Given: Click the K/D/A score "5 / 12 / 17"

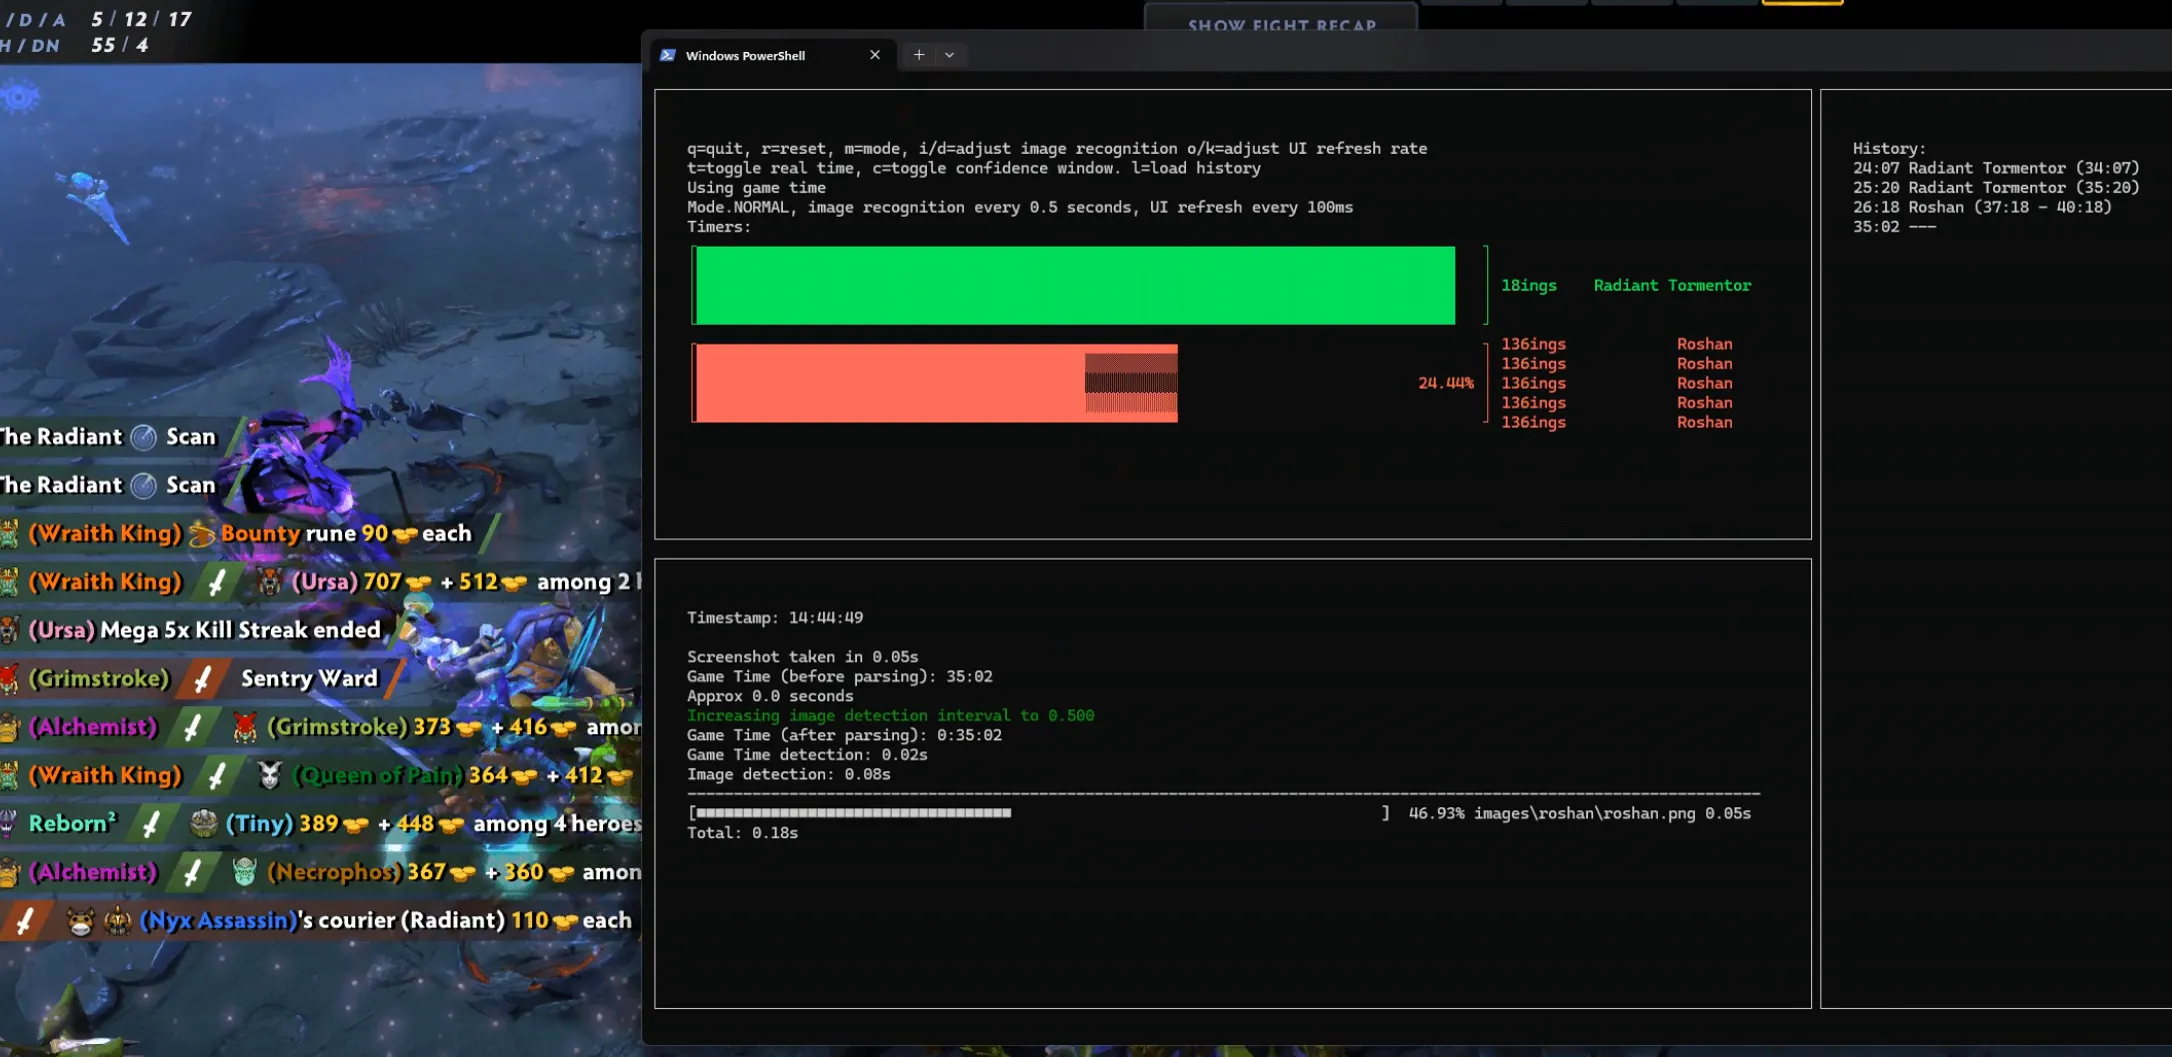Looking at the screenshot, I should coord(141,19).
